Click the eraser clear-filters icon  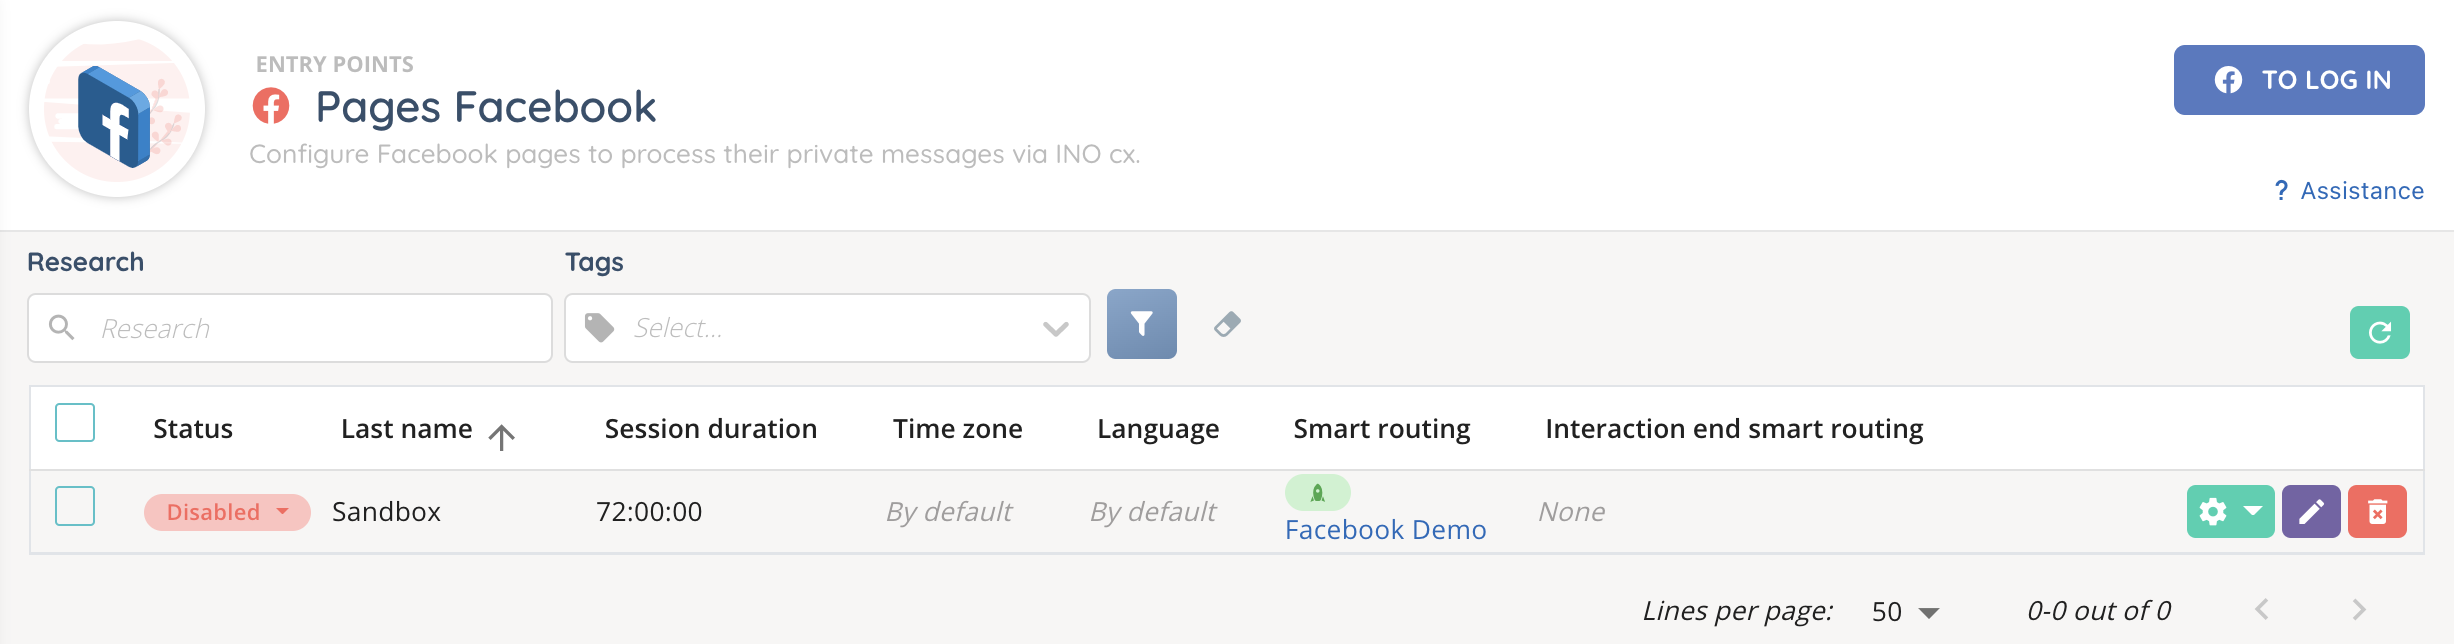click(1227, 324)
